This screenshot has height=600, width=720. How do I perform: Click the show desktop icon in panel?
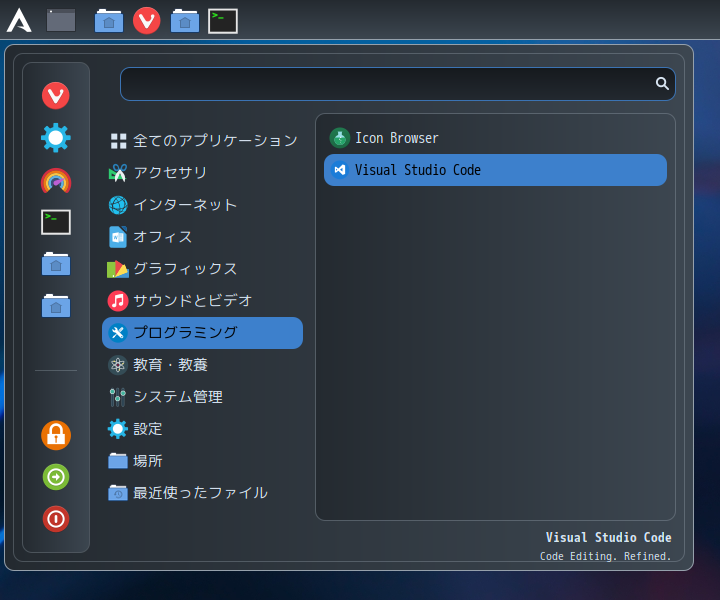pyautogui.click(x=61, y=21)
